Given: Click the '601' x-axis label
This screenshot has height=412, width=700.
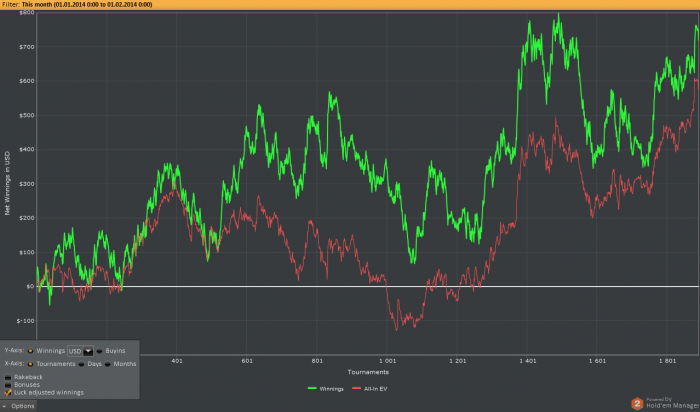Looking at the screenshot, I should pyautogui.click(x=247, y=361).
